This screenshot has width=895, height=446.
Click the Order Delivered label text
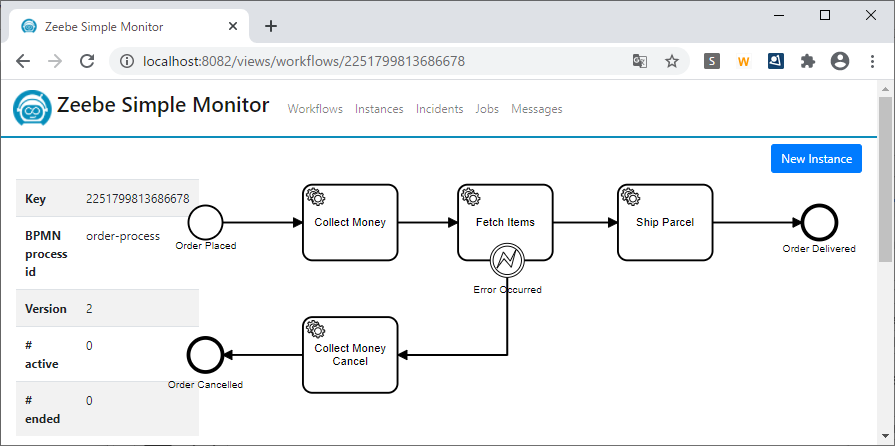tap(819, 249)
